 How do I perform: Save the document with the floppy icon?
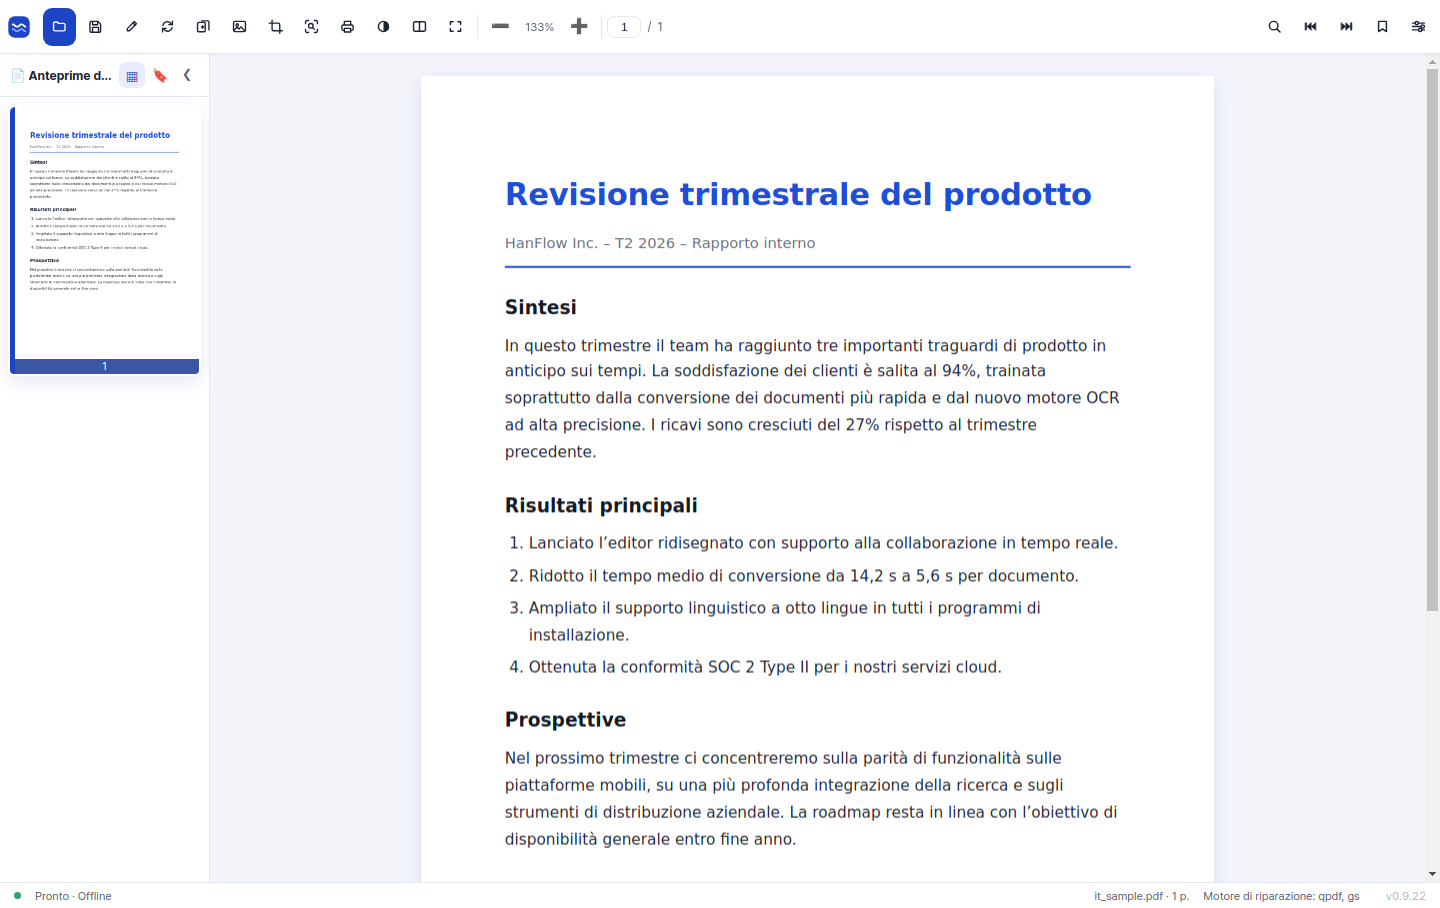(x=95, y=27)
